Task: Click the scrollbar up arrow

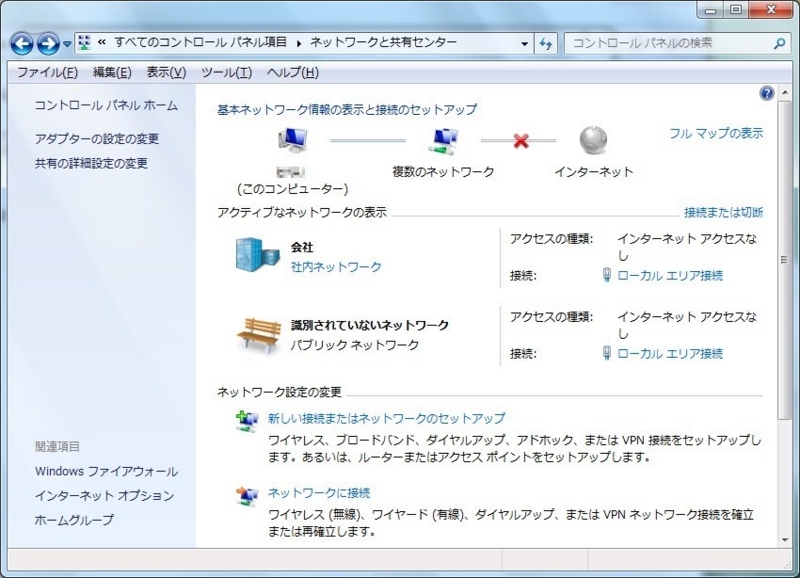Action: point(785,93)
